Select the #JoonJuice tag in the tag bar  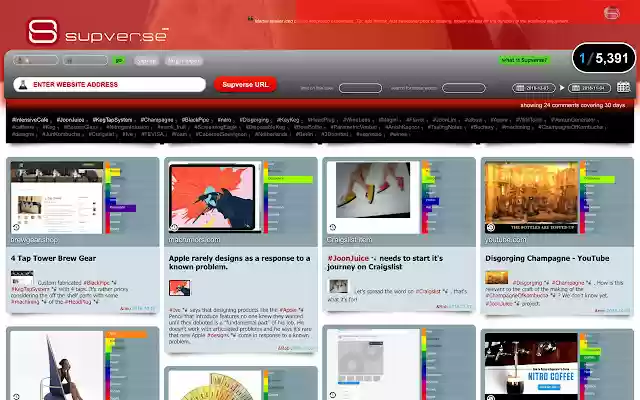point(70,120)
